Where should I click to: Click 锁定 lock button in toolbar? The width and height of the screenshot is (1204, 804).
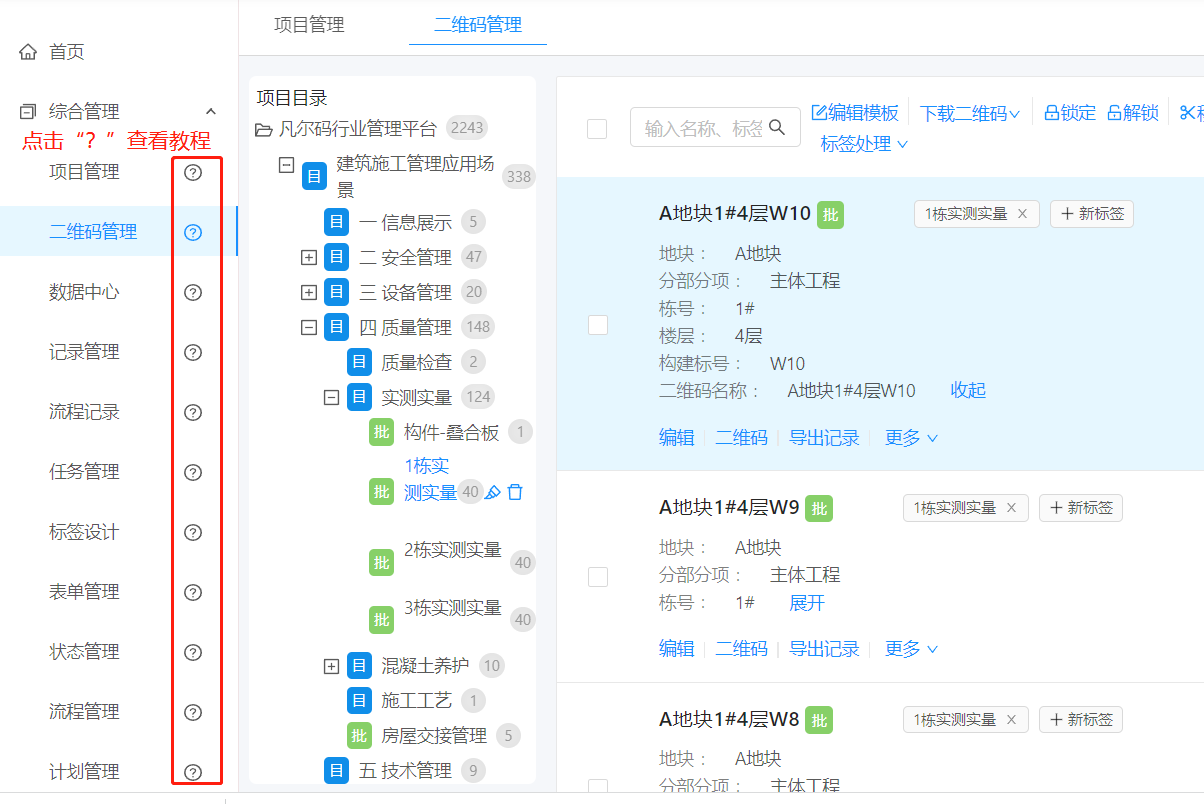pos(1070,113)
